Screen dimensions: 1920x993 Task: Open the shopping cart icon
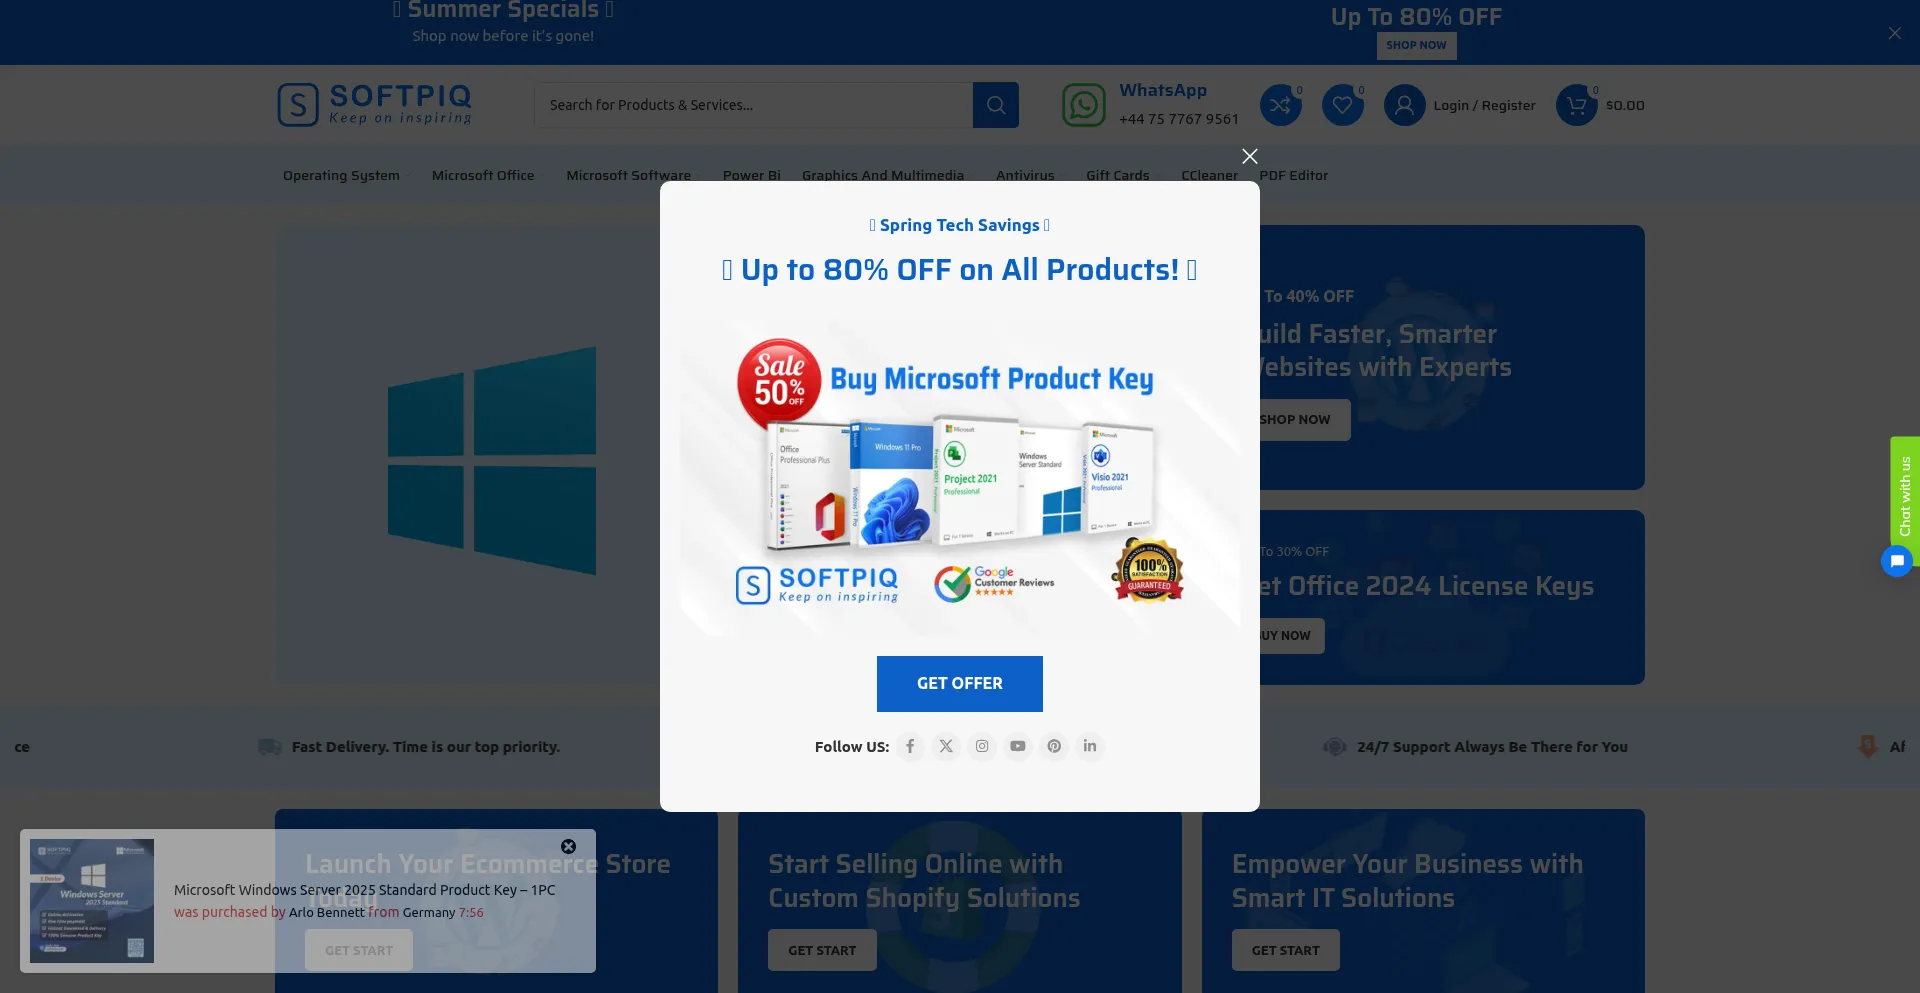tap(1577, 105)
